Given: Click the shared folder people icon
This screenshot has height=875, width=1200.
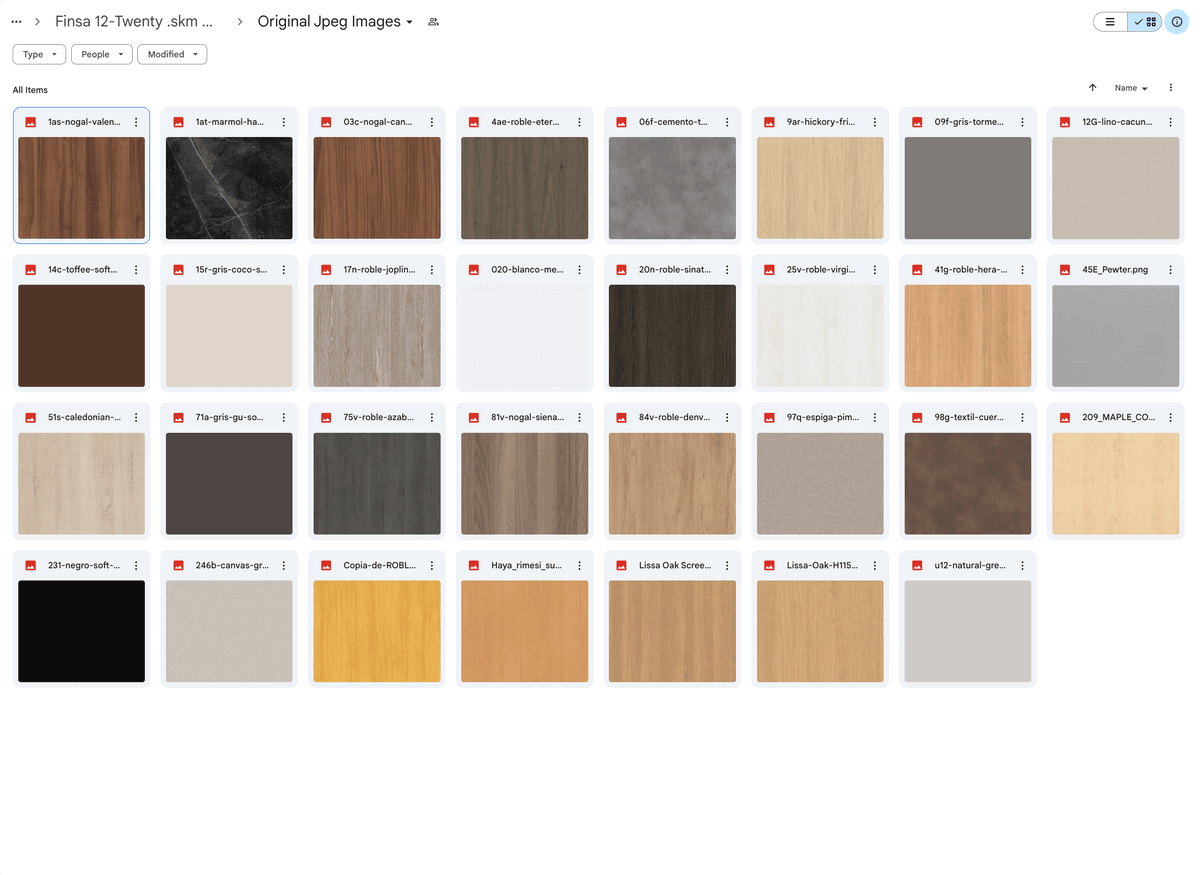Looking at the screenshot, I should (x=433, y=22).
